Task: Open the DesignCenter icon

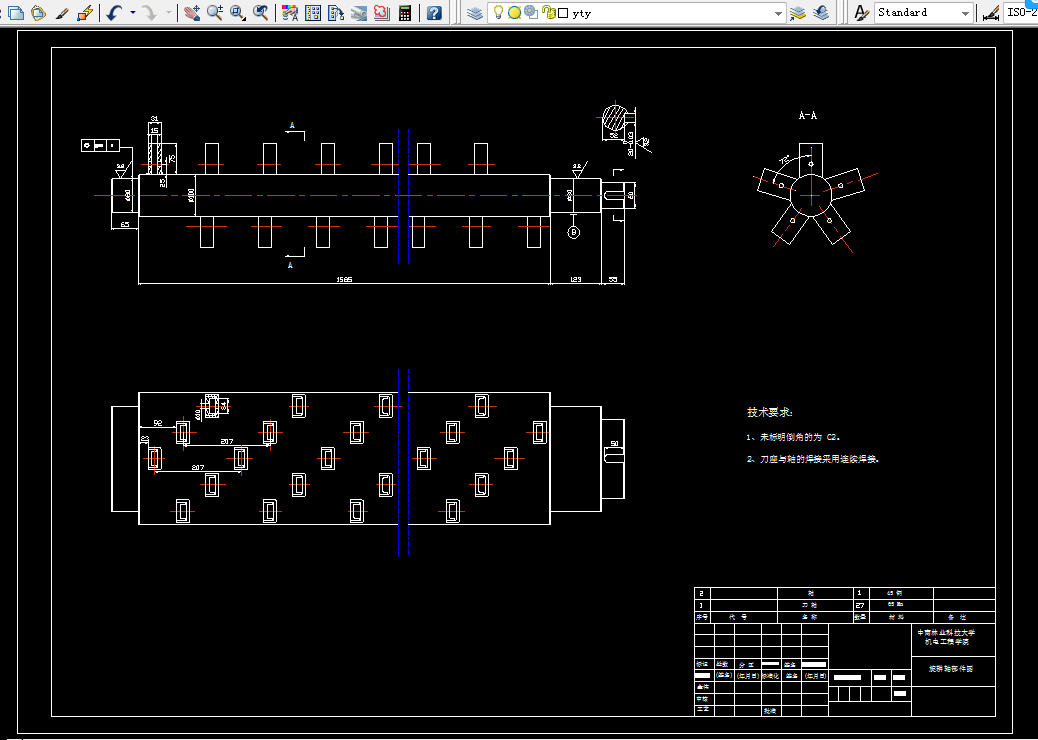Action: pyautogui.click(x=313, y=12)
